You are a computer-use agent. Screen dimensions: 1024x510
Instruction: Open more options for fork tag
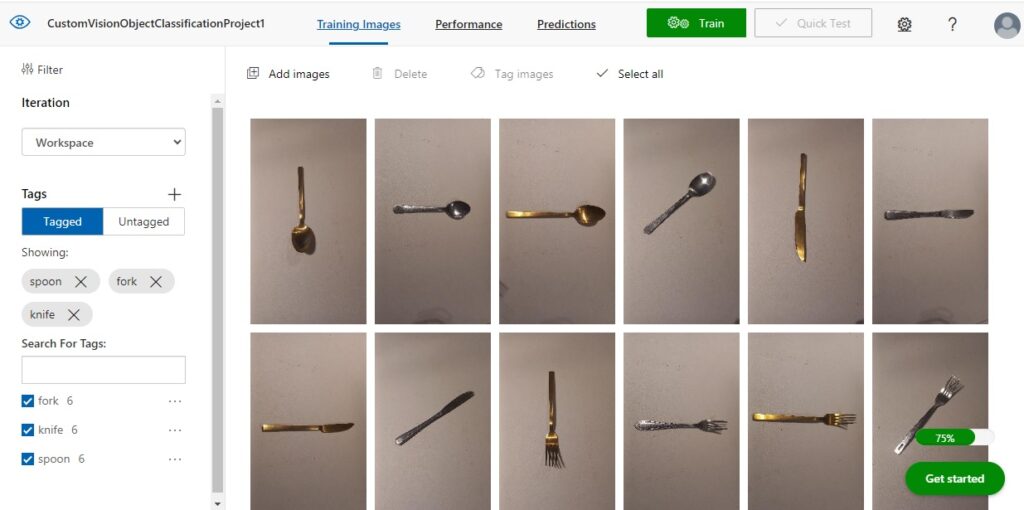(x=174, y=401)
